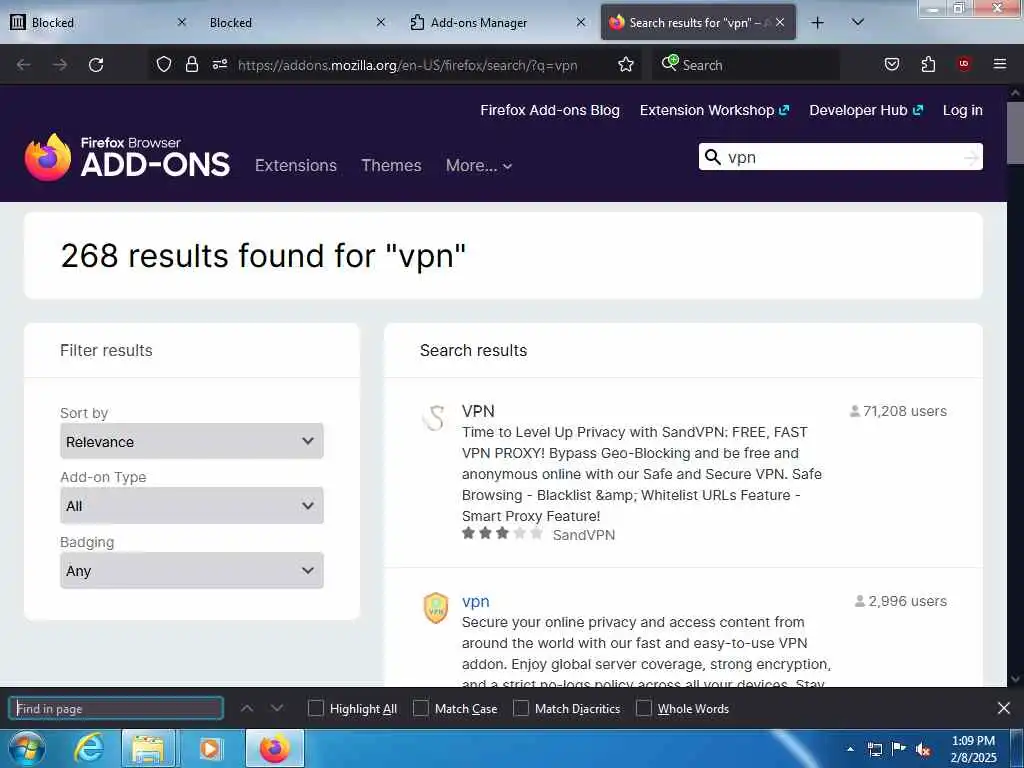Close the first Blocked tab

point(182,22)
